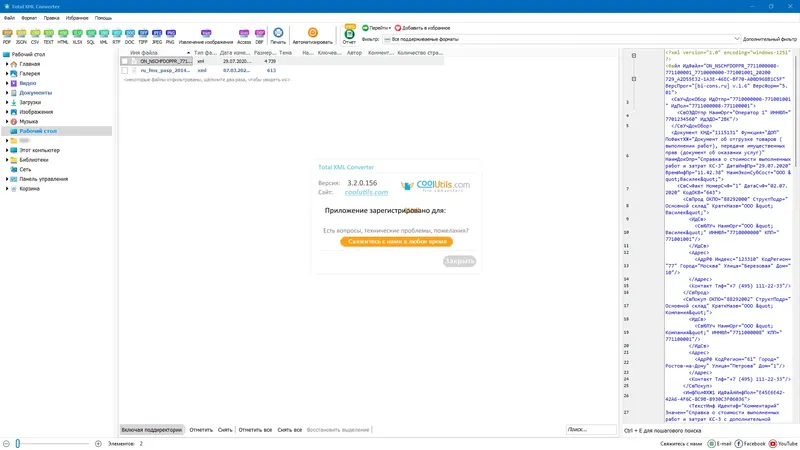Click the Закрыть button in dialog
This screenshot has height=450, width=800.
click(459, 261)
